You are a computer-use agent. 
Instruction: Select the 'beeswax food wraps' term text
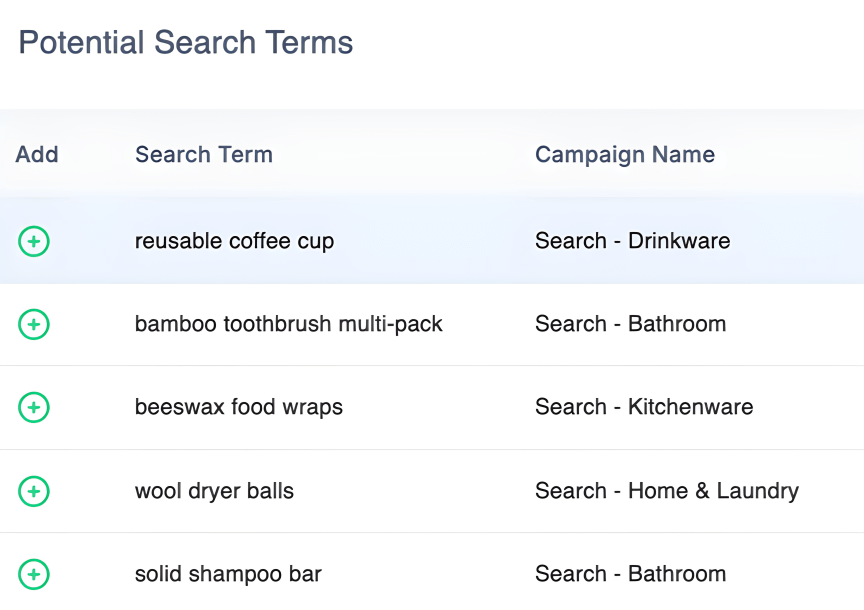pos(238,407)
